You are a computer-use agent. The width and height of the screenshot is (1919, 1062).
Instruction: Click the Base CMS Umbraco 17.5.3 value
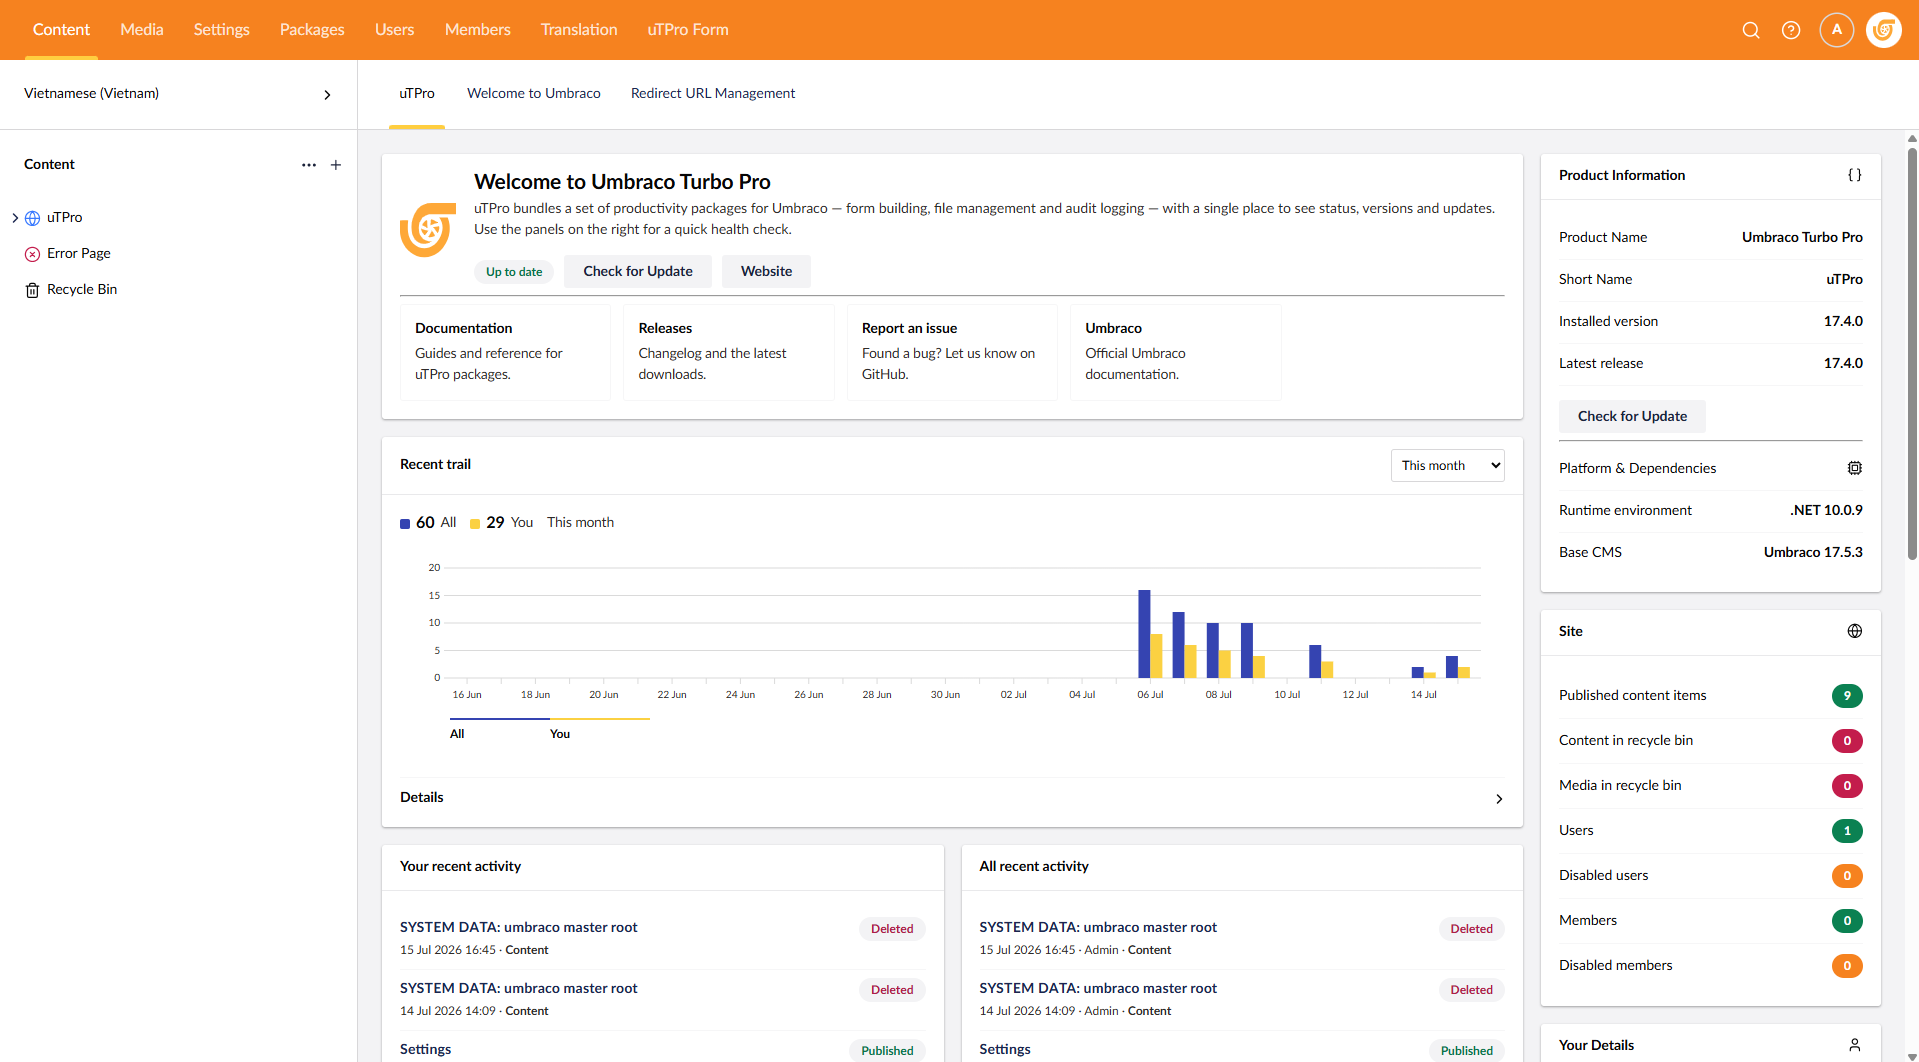tap(1813, 553)
